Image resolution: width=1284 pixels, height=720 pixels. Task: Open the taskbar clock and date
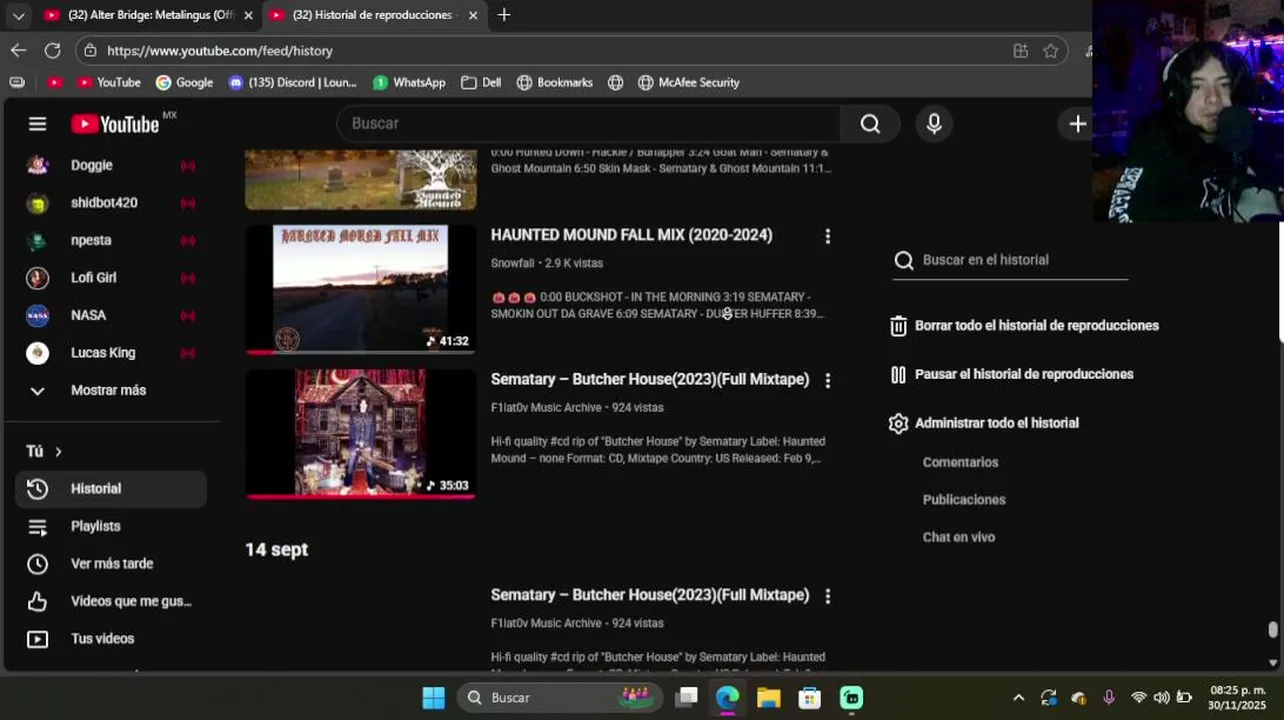tap(1237, 697)
